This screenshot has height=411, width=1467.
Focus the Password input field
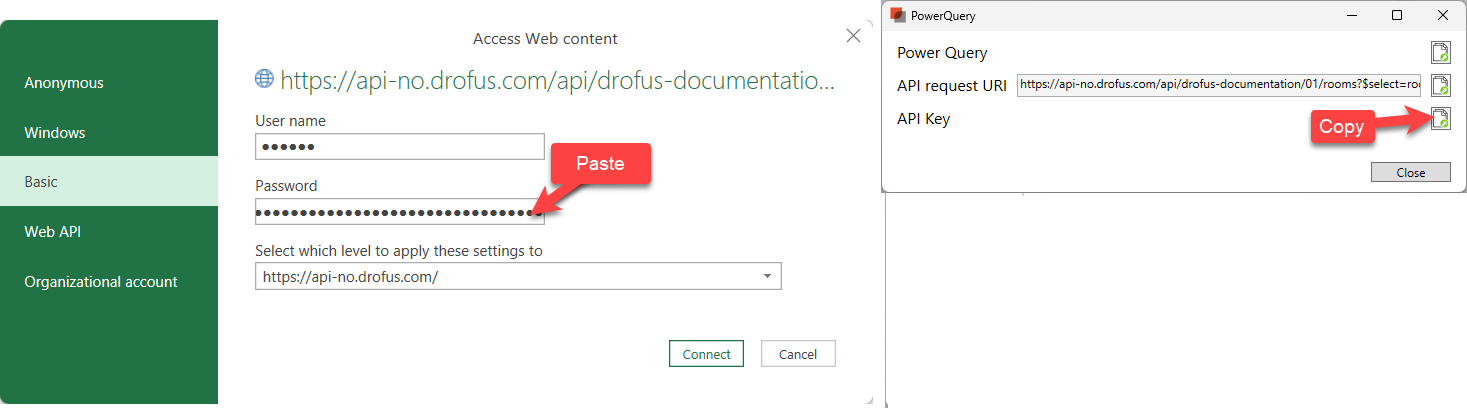click(399, 212)
